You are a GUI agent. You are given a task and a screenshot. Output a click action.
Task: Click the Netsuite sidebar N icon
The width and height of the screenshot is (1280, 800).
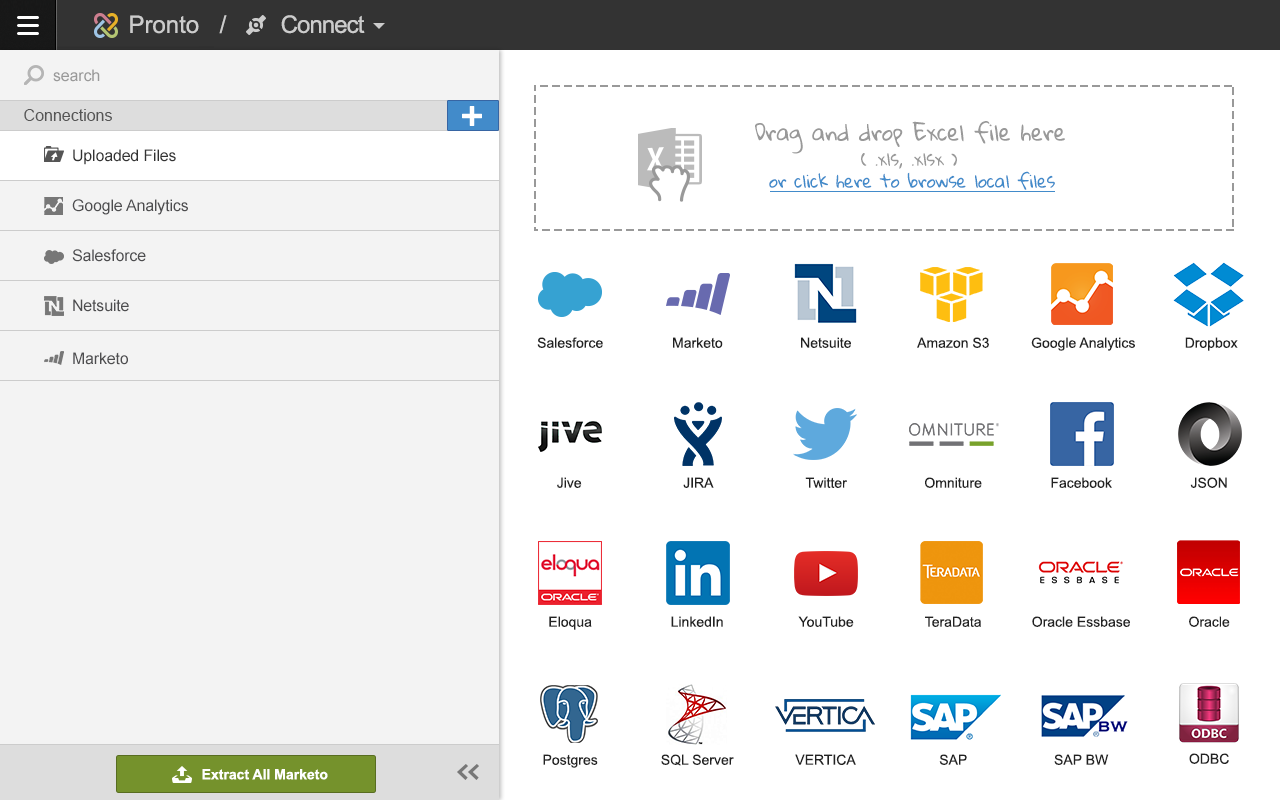click(54, 306)
